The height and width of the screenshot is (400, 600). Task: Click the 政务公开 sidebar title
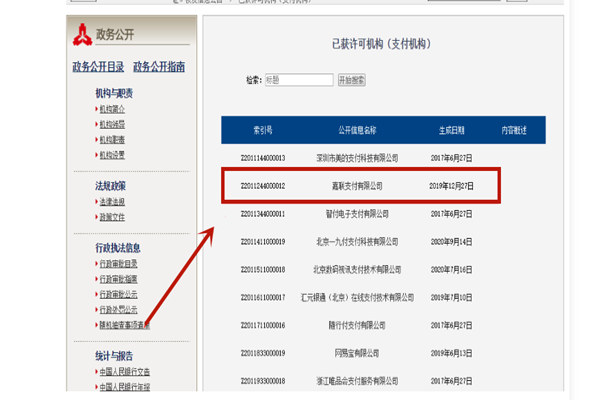[115, 34]
